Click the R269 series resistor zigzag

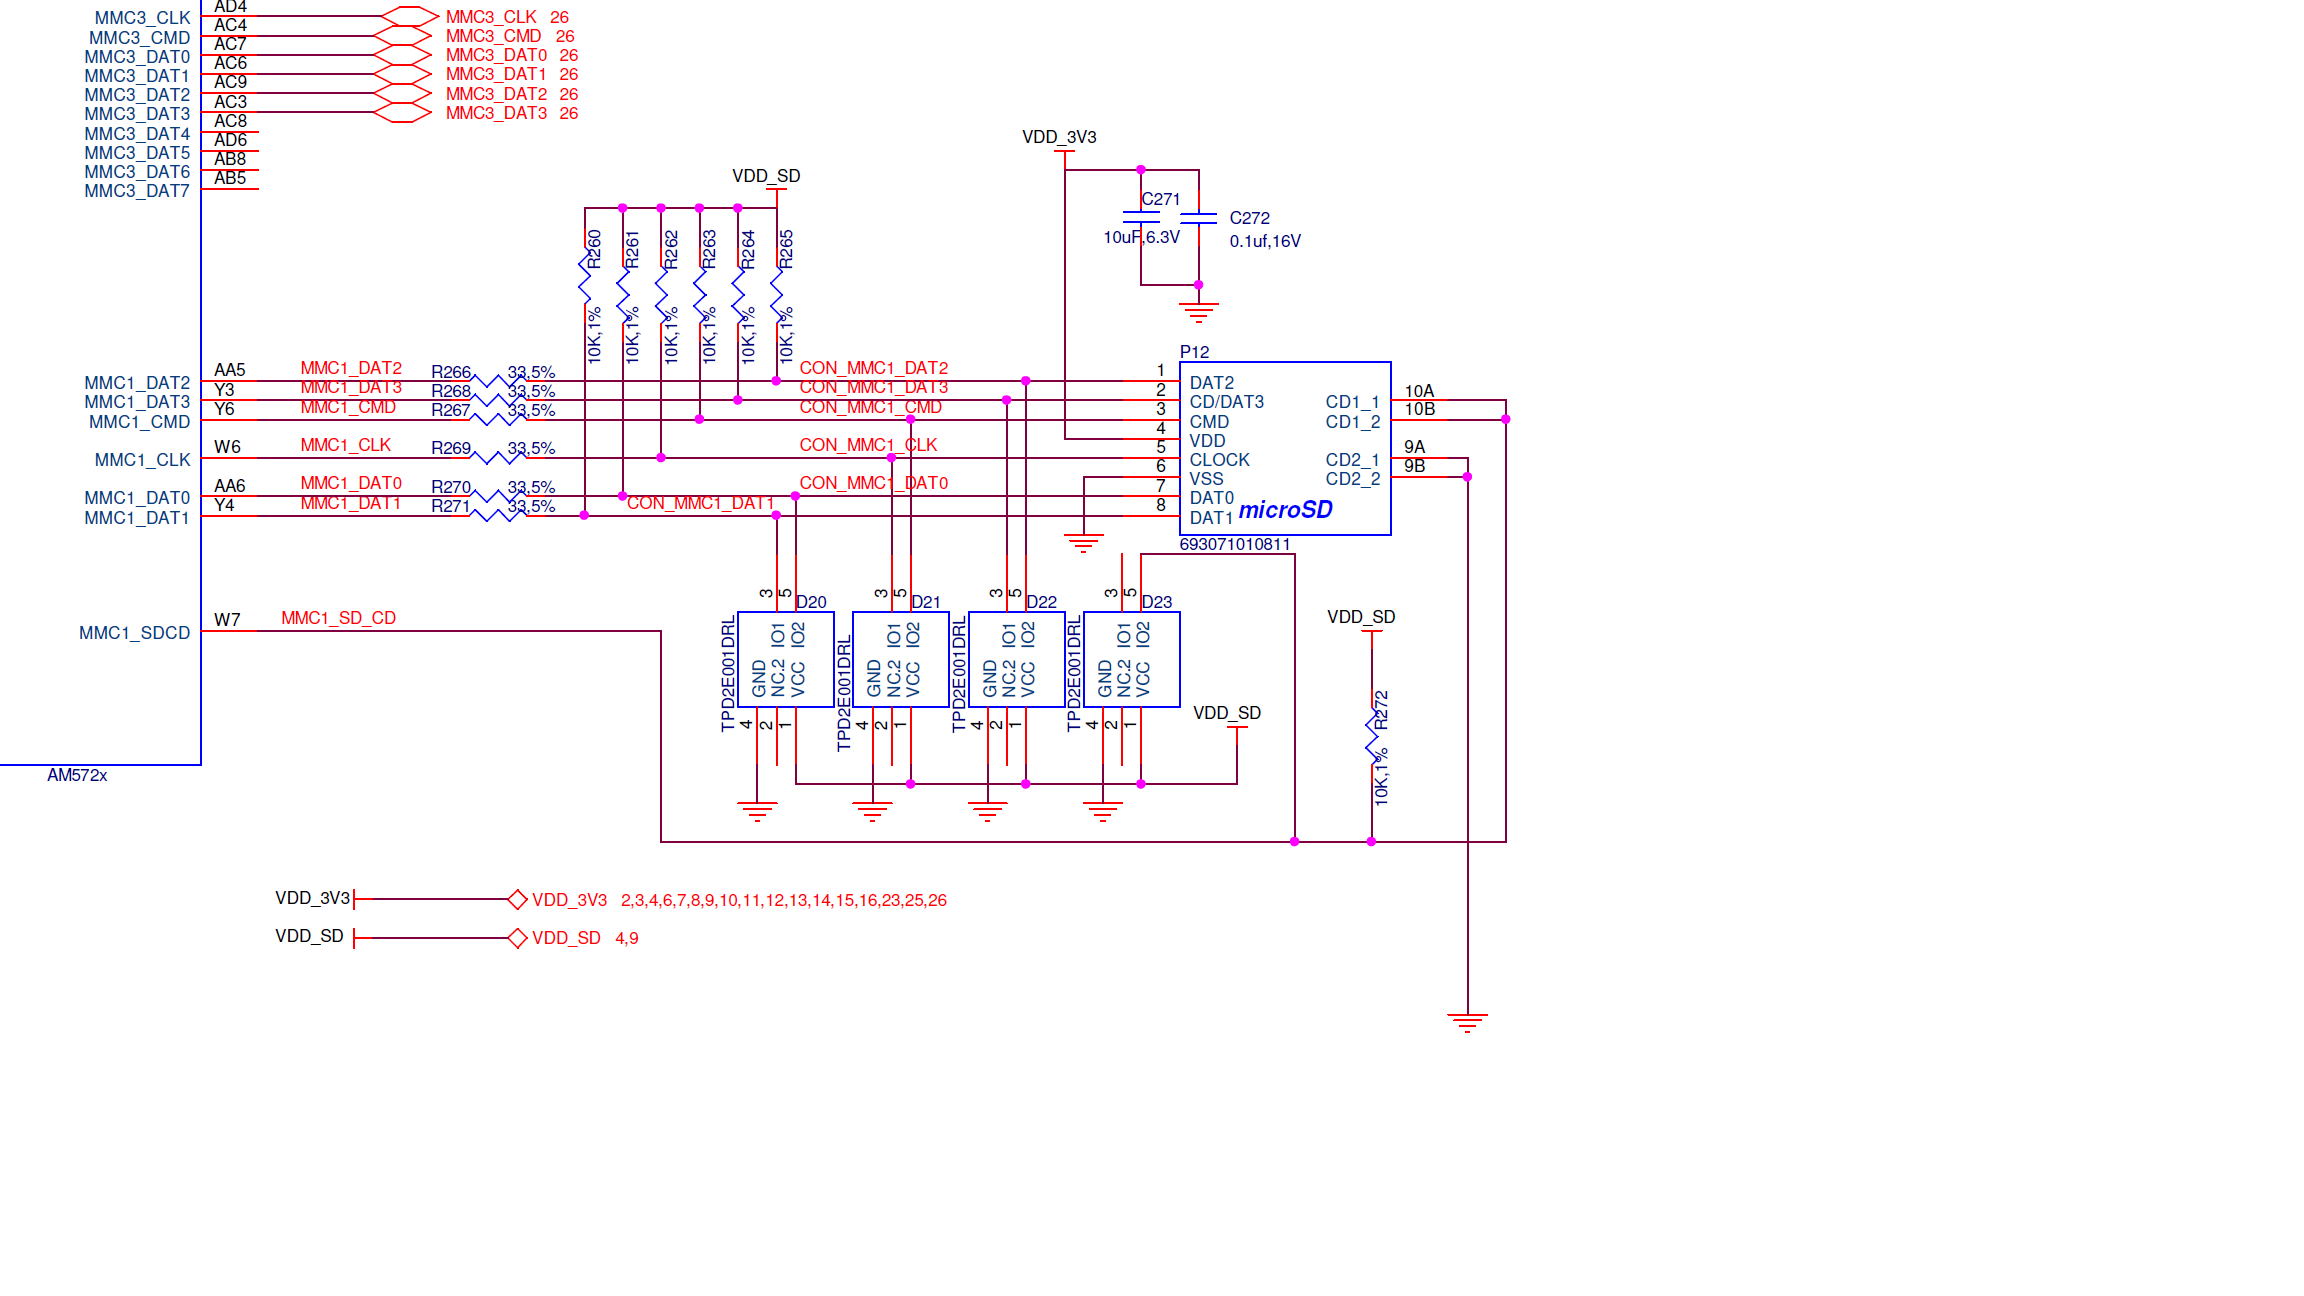(497, 456)
